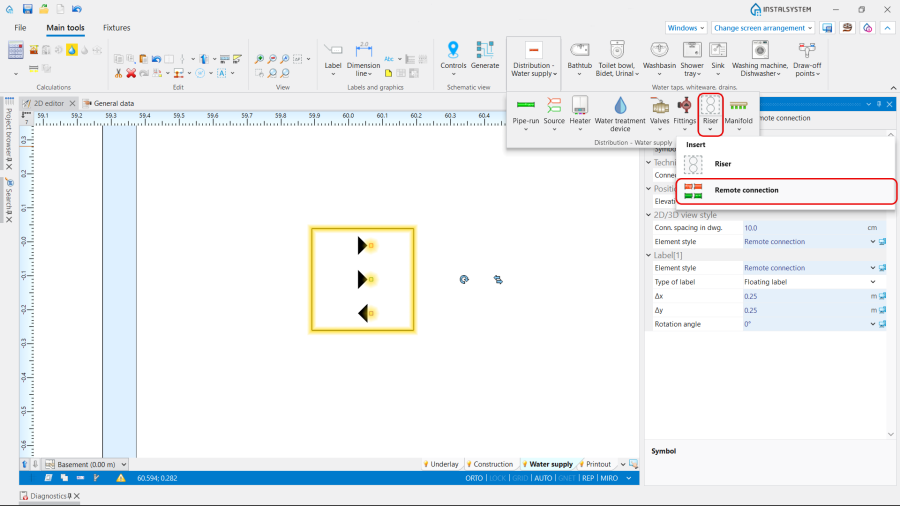Open the Manifold tool
The height and width of the screenshot is (506, 900).
738,108
